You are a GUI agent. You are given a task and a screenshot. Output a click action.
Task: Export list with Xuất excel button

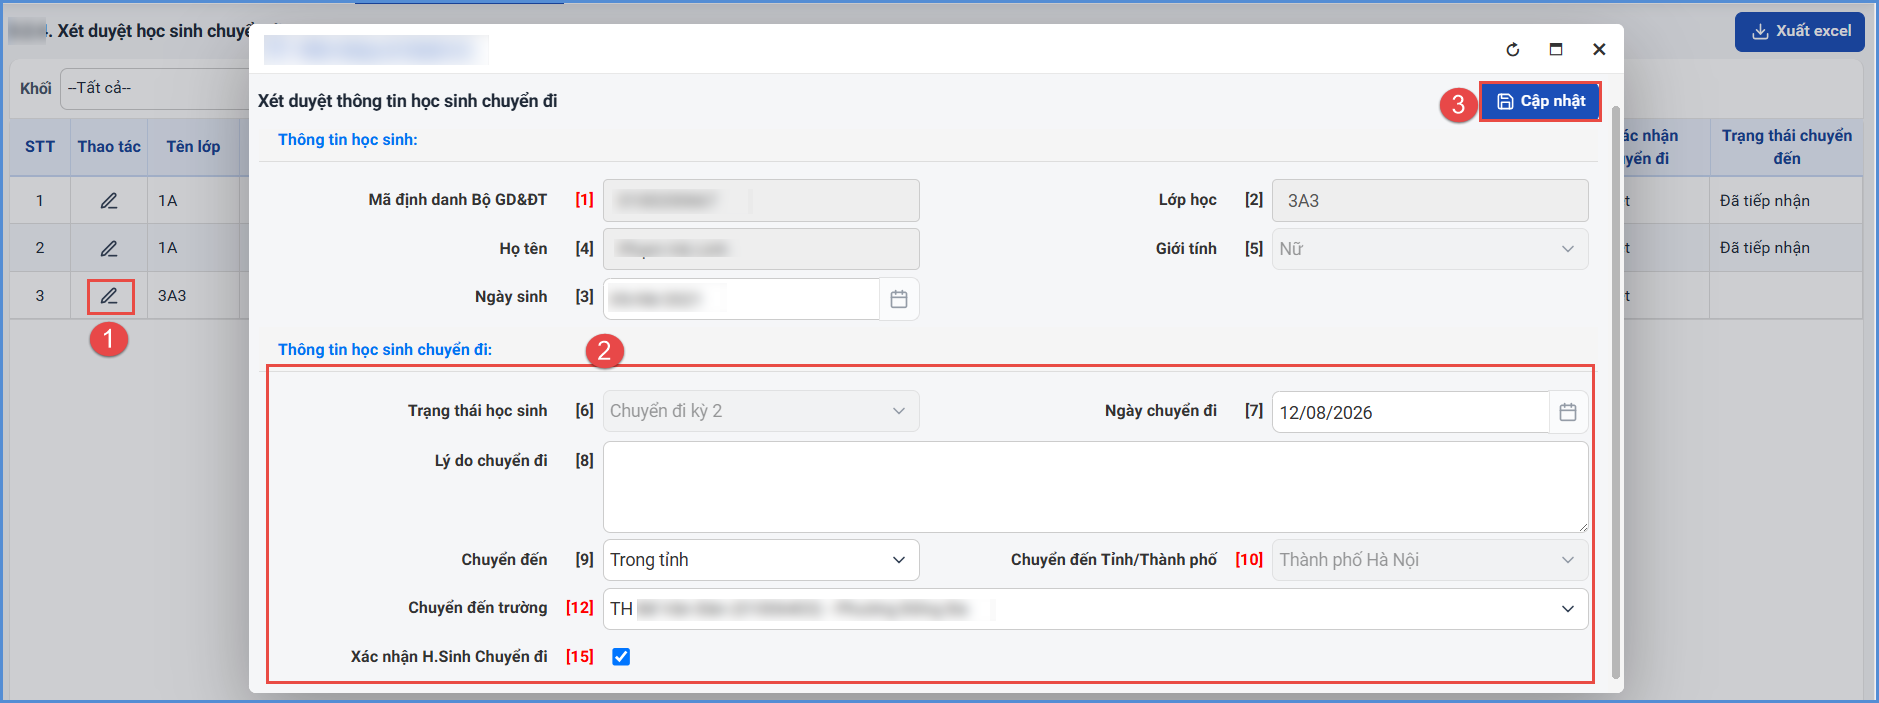(1800, 31)
